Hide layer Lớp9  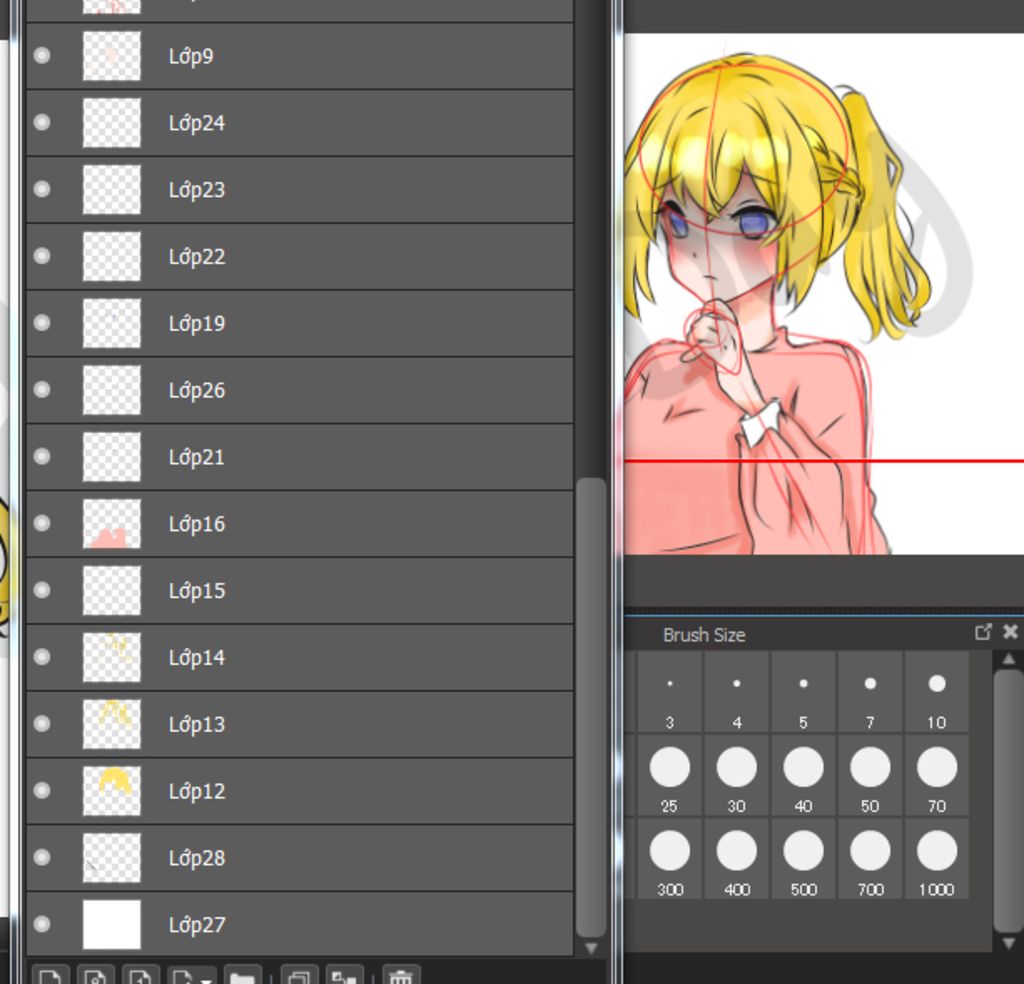(x=42, y=56)
